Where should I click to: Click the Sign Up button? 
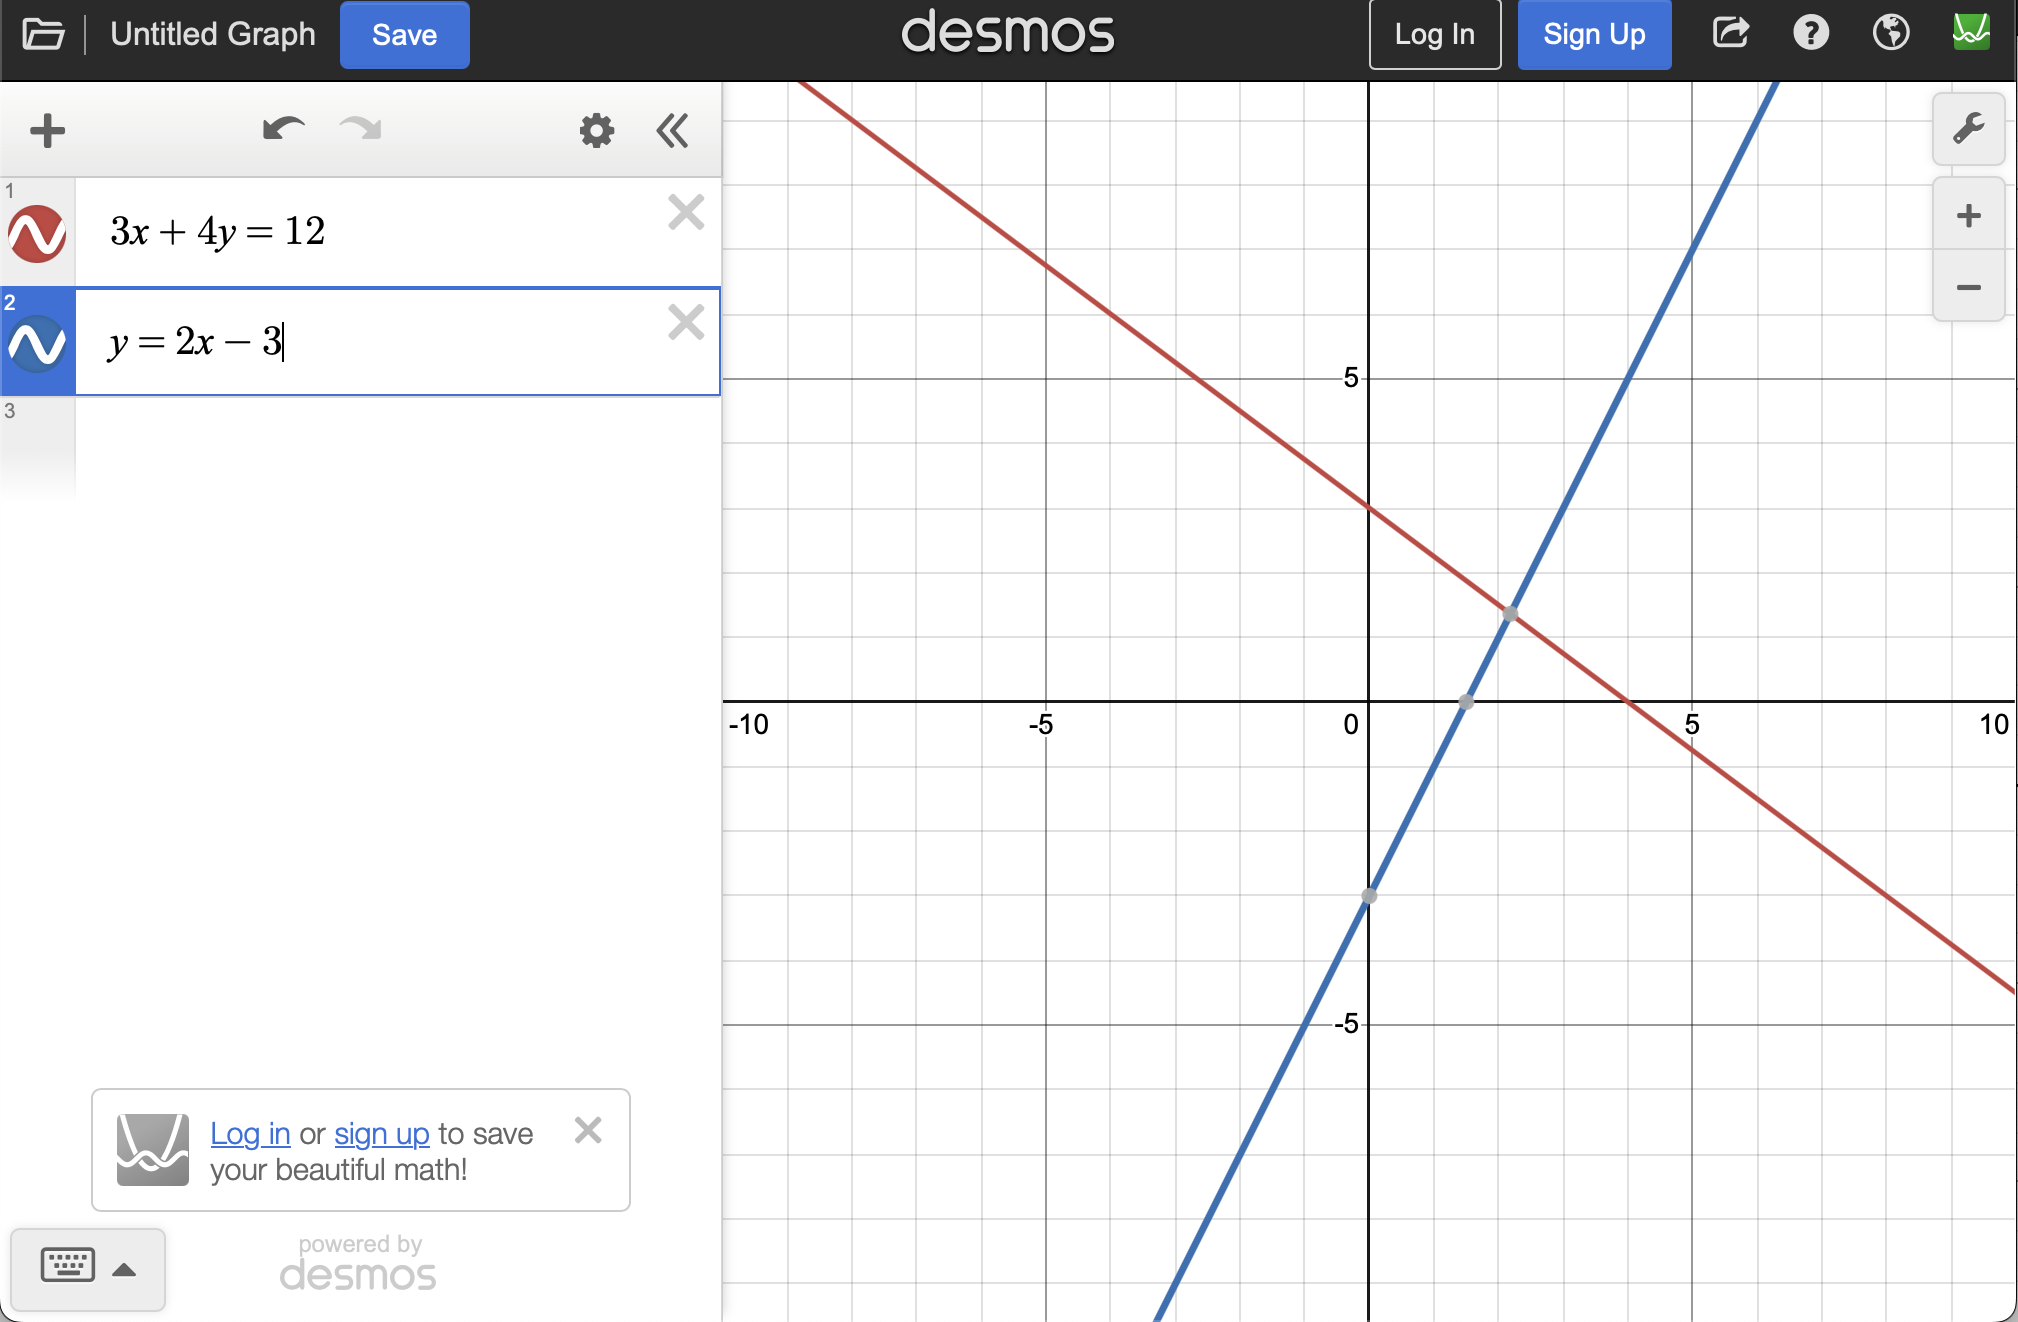click(1593, 35)
